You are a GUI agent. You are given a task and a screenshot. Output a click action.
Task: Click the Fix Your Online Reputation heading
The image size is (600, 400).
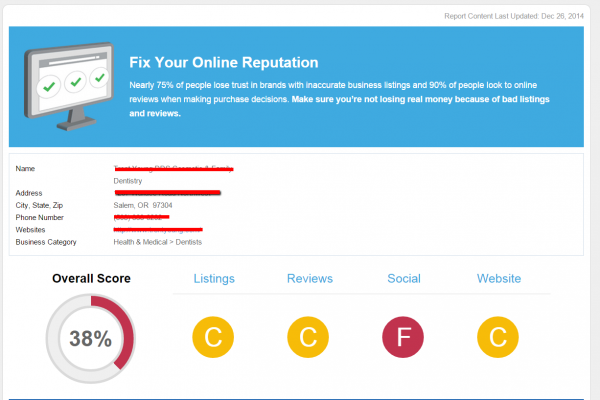pos(224,62)
